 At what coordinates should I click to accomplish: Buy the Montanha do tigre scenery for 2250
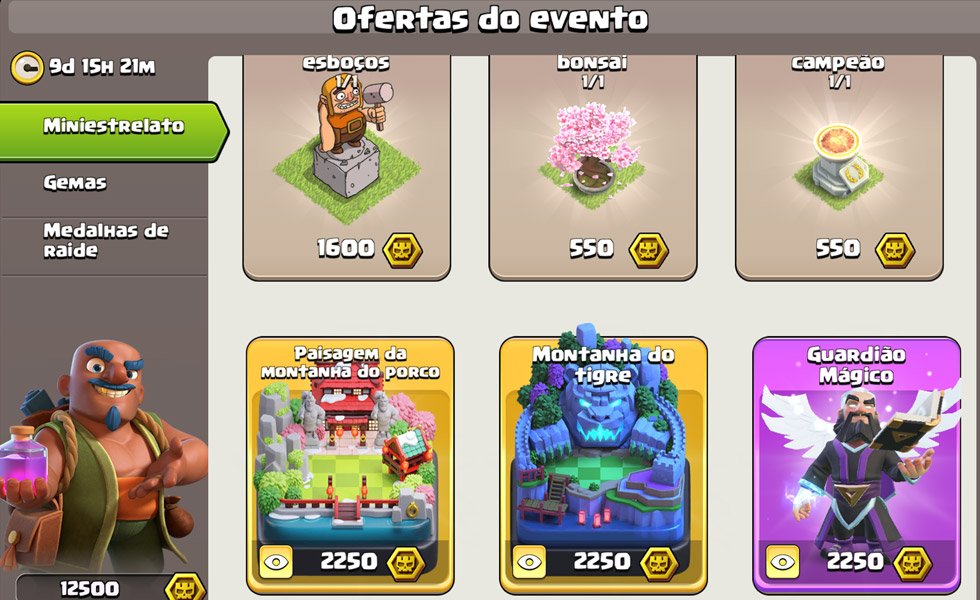[x=604, y=466]
